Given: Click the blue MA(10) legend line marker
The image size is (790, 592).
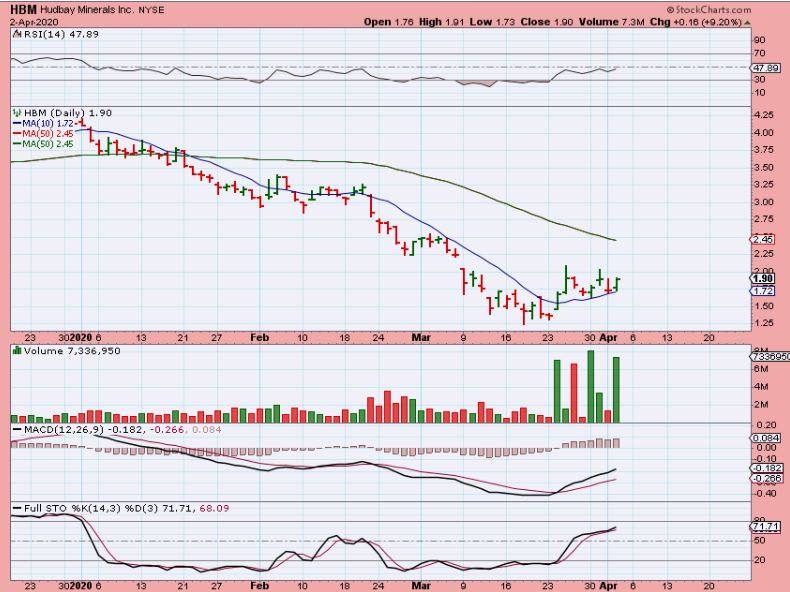Looking at the screenshot, I should click(17, 123).
